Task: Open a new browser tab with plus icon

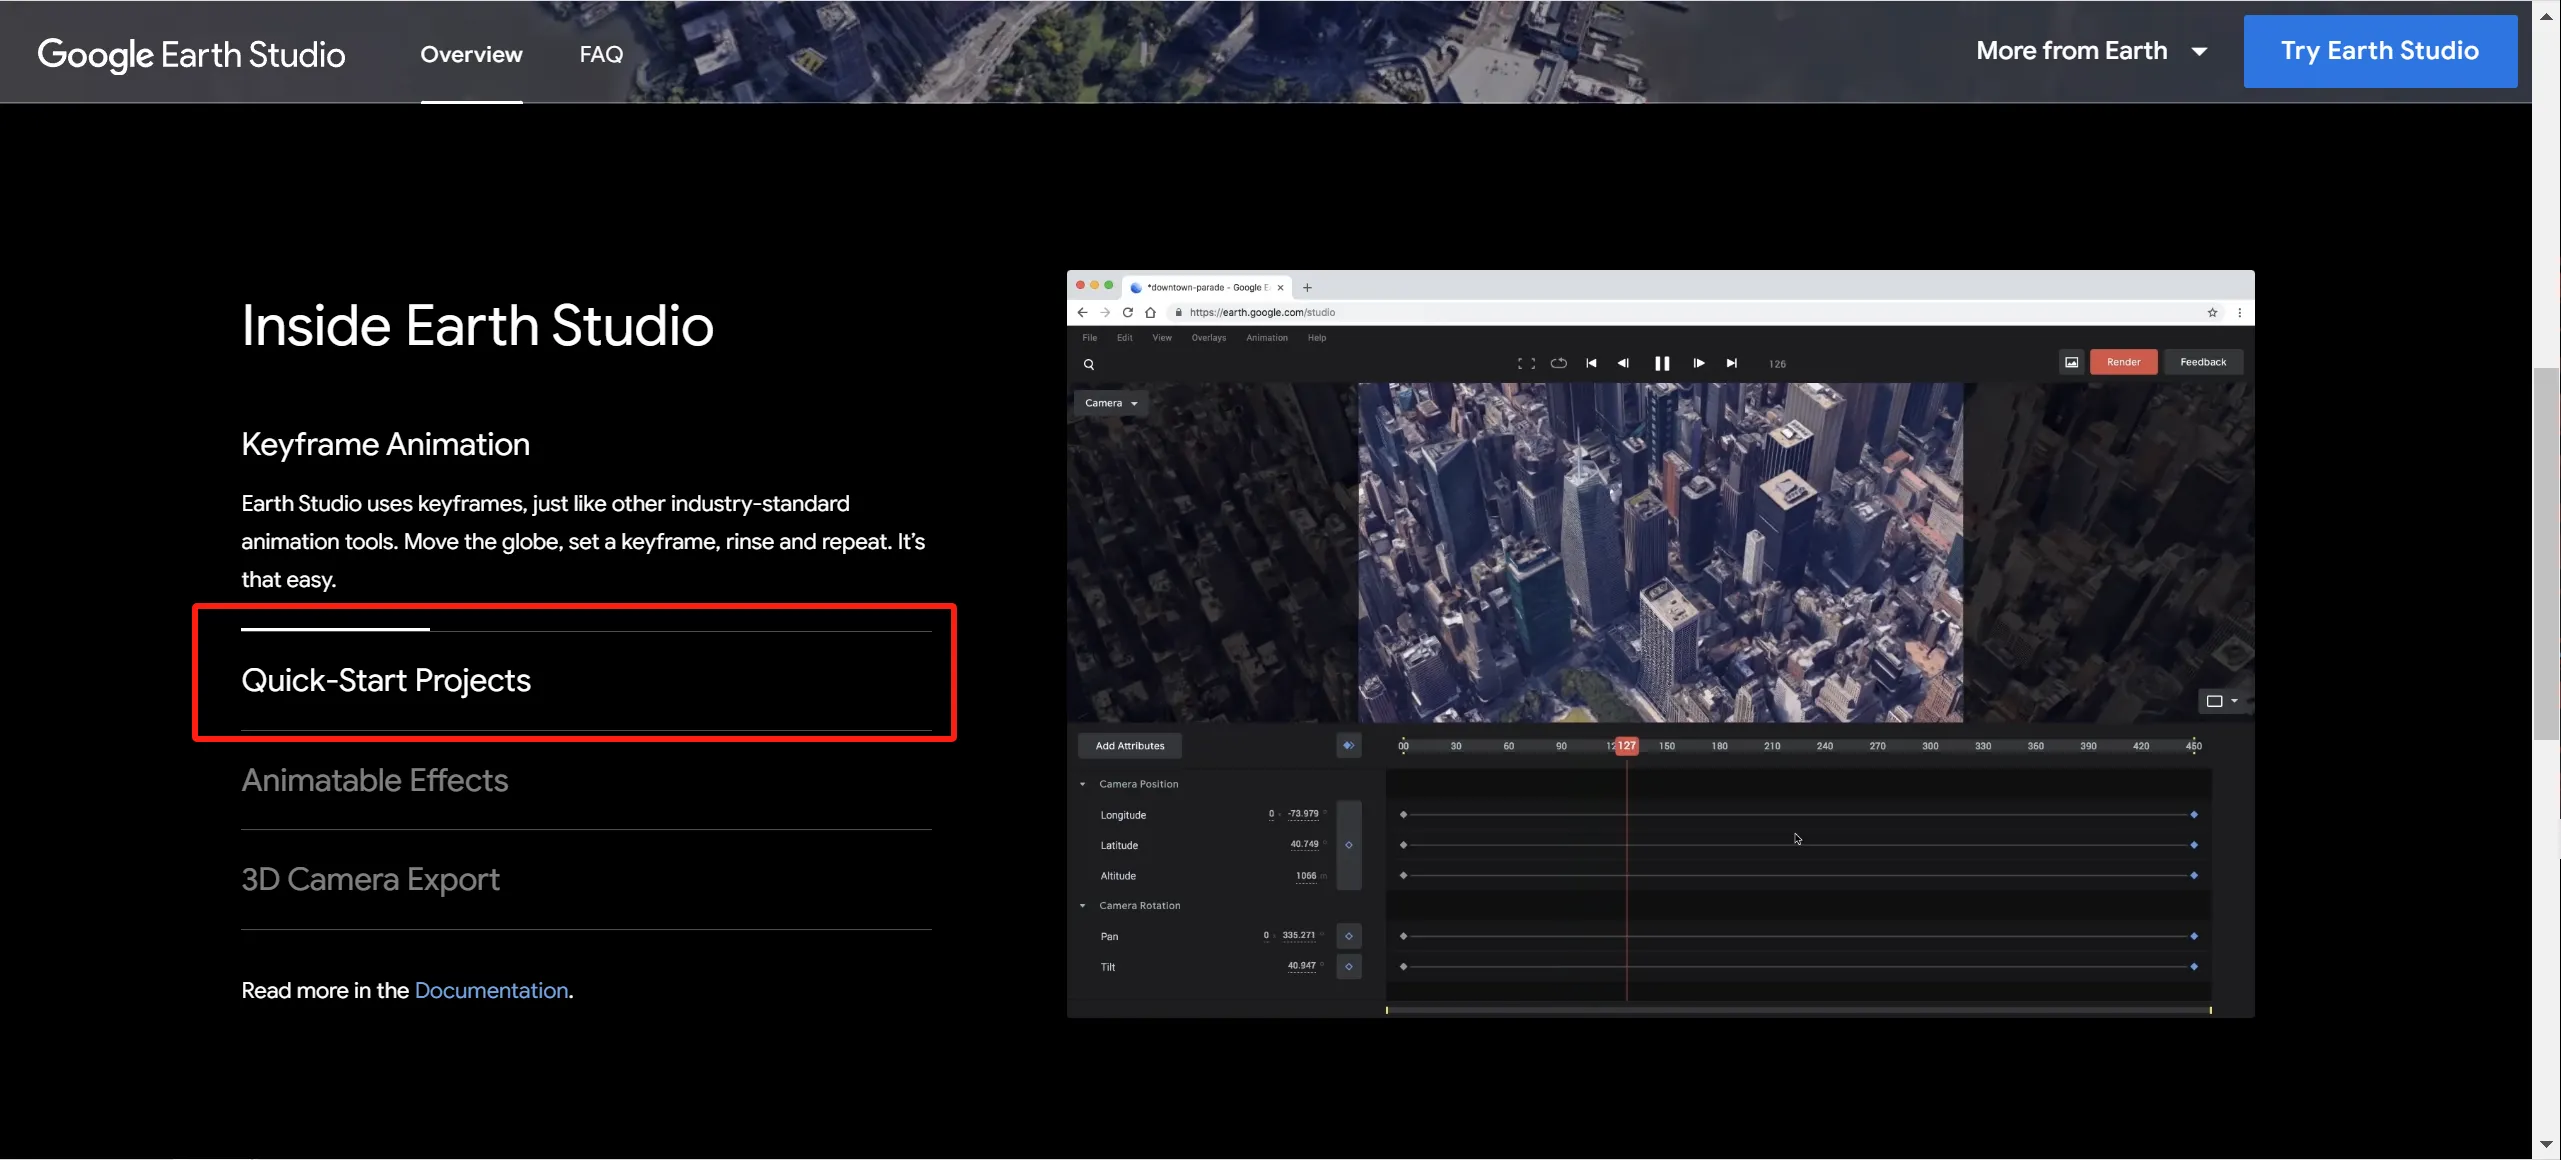Action: (x=1306, y=287)
